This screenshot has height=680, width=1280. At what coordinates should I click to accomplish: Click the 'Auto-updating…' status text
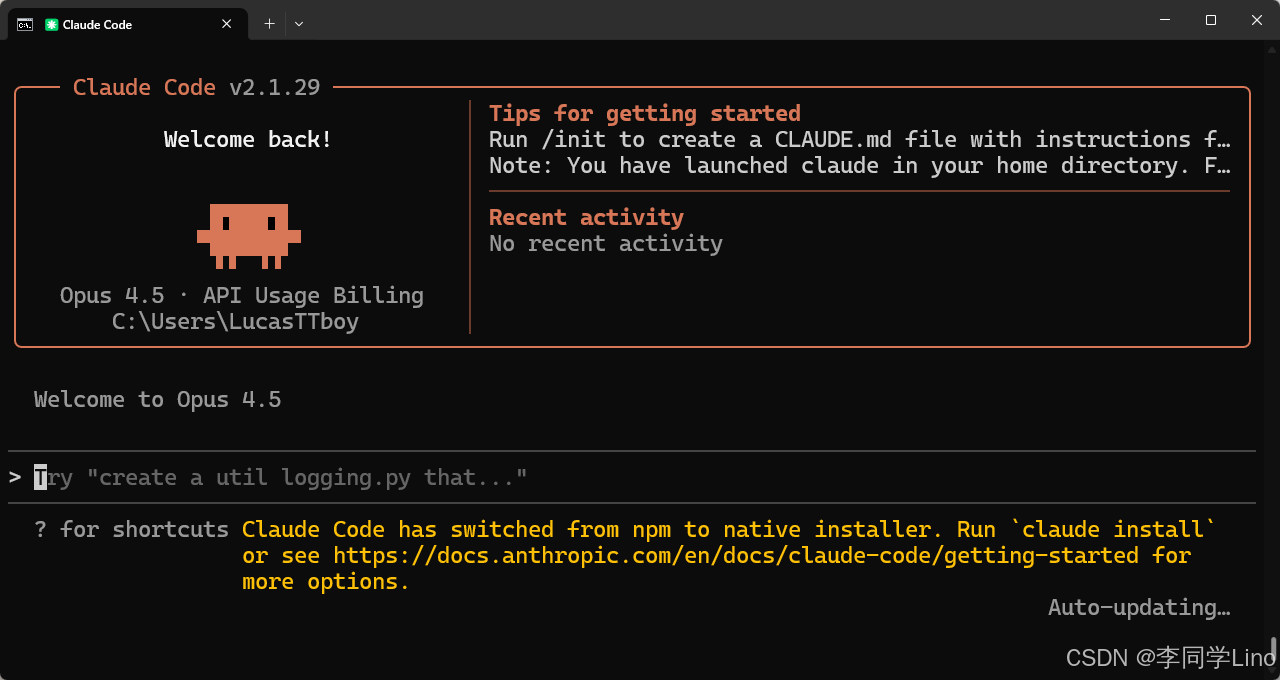(1139, 607)
